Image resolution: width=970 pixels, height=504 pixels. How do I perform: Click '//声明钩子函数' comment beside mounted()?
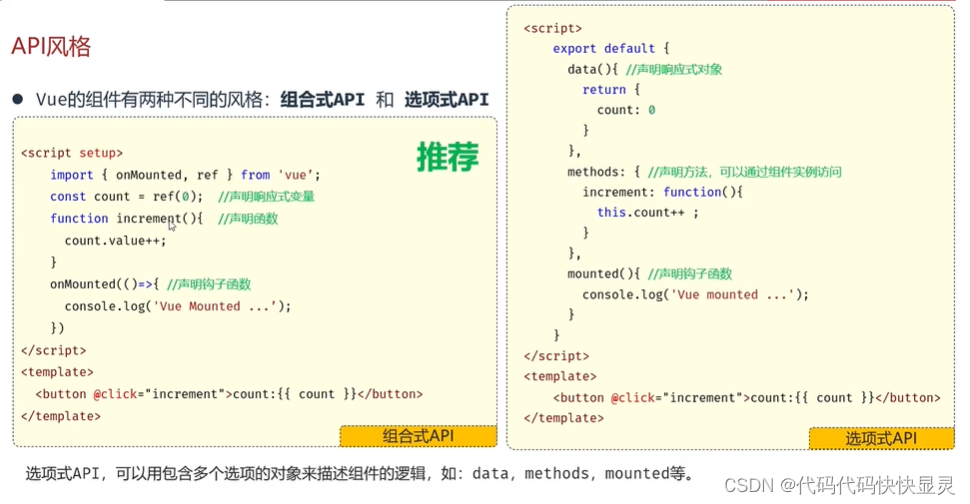point(690,274)
